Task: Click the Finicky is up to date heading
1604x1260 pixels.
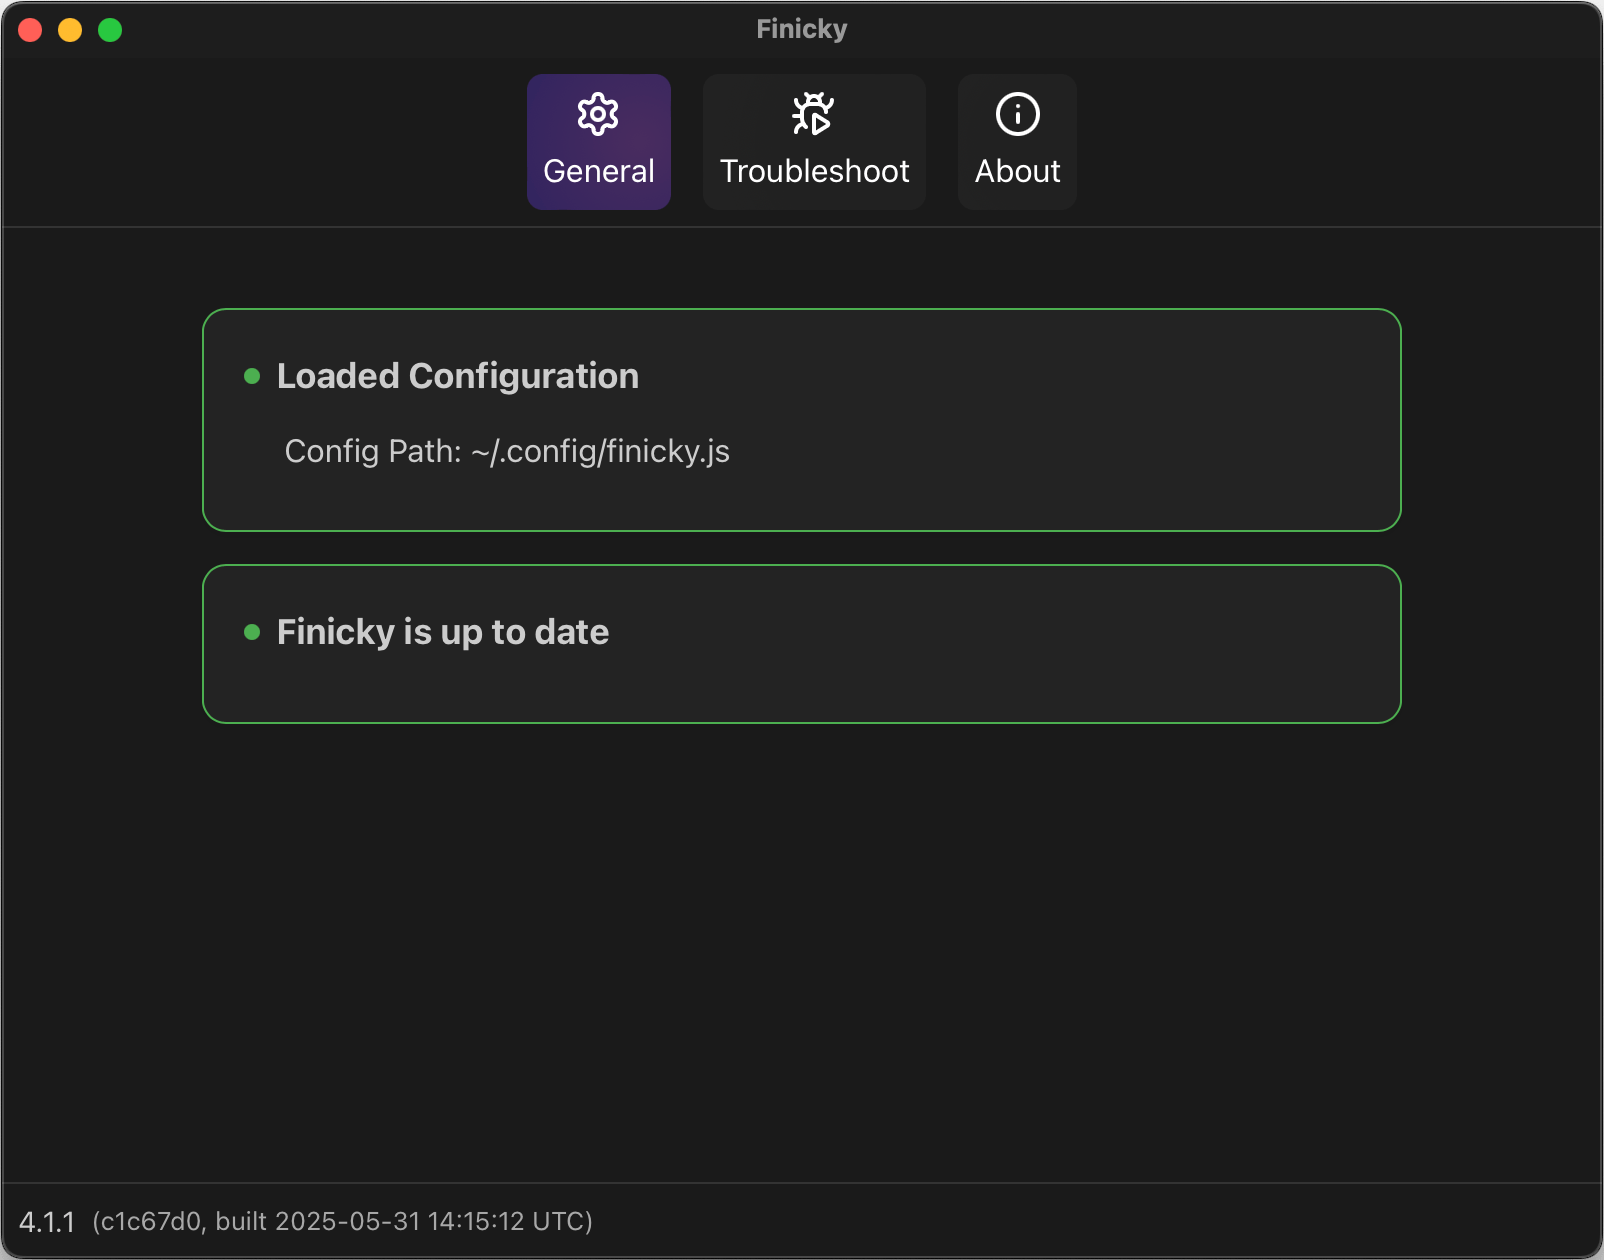Action: pyautogui.click(x=443, y=632)
